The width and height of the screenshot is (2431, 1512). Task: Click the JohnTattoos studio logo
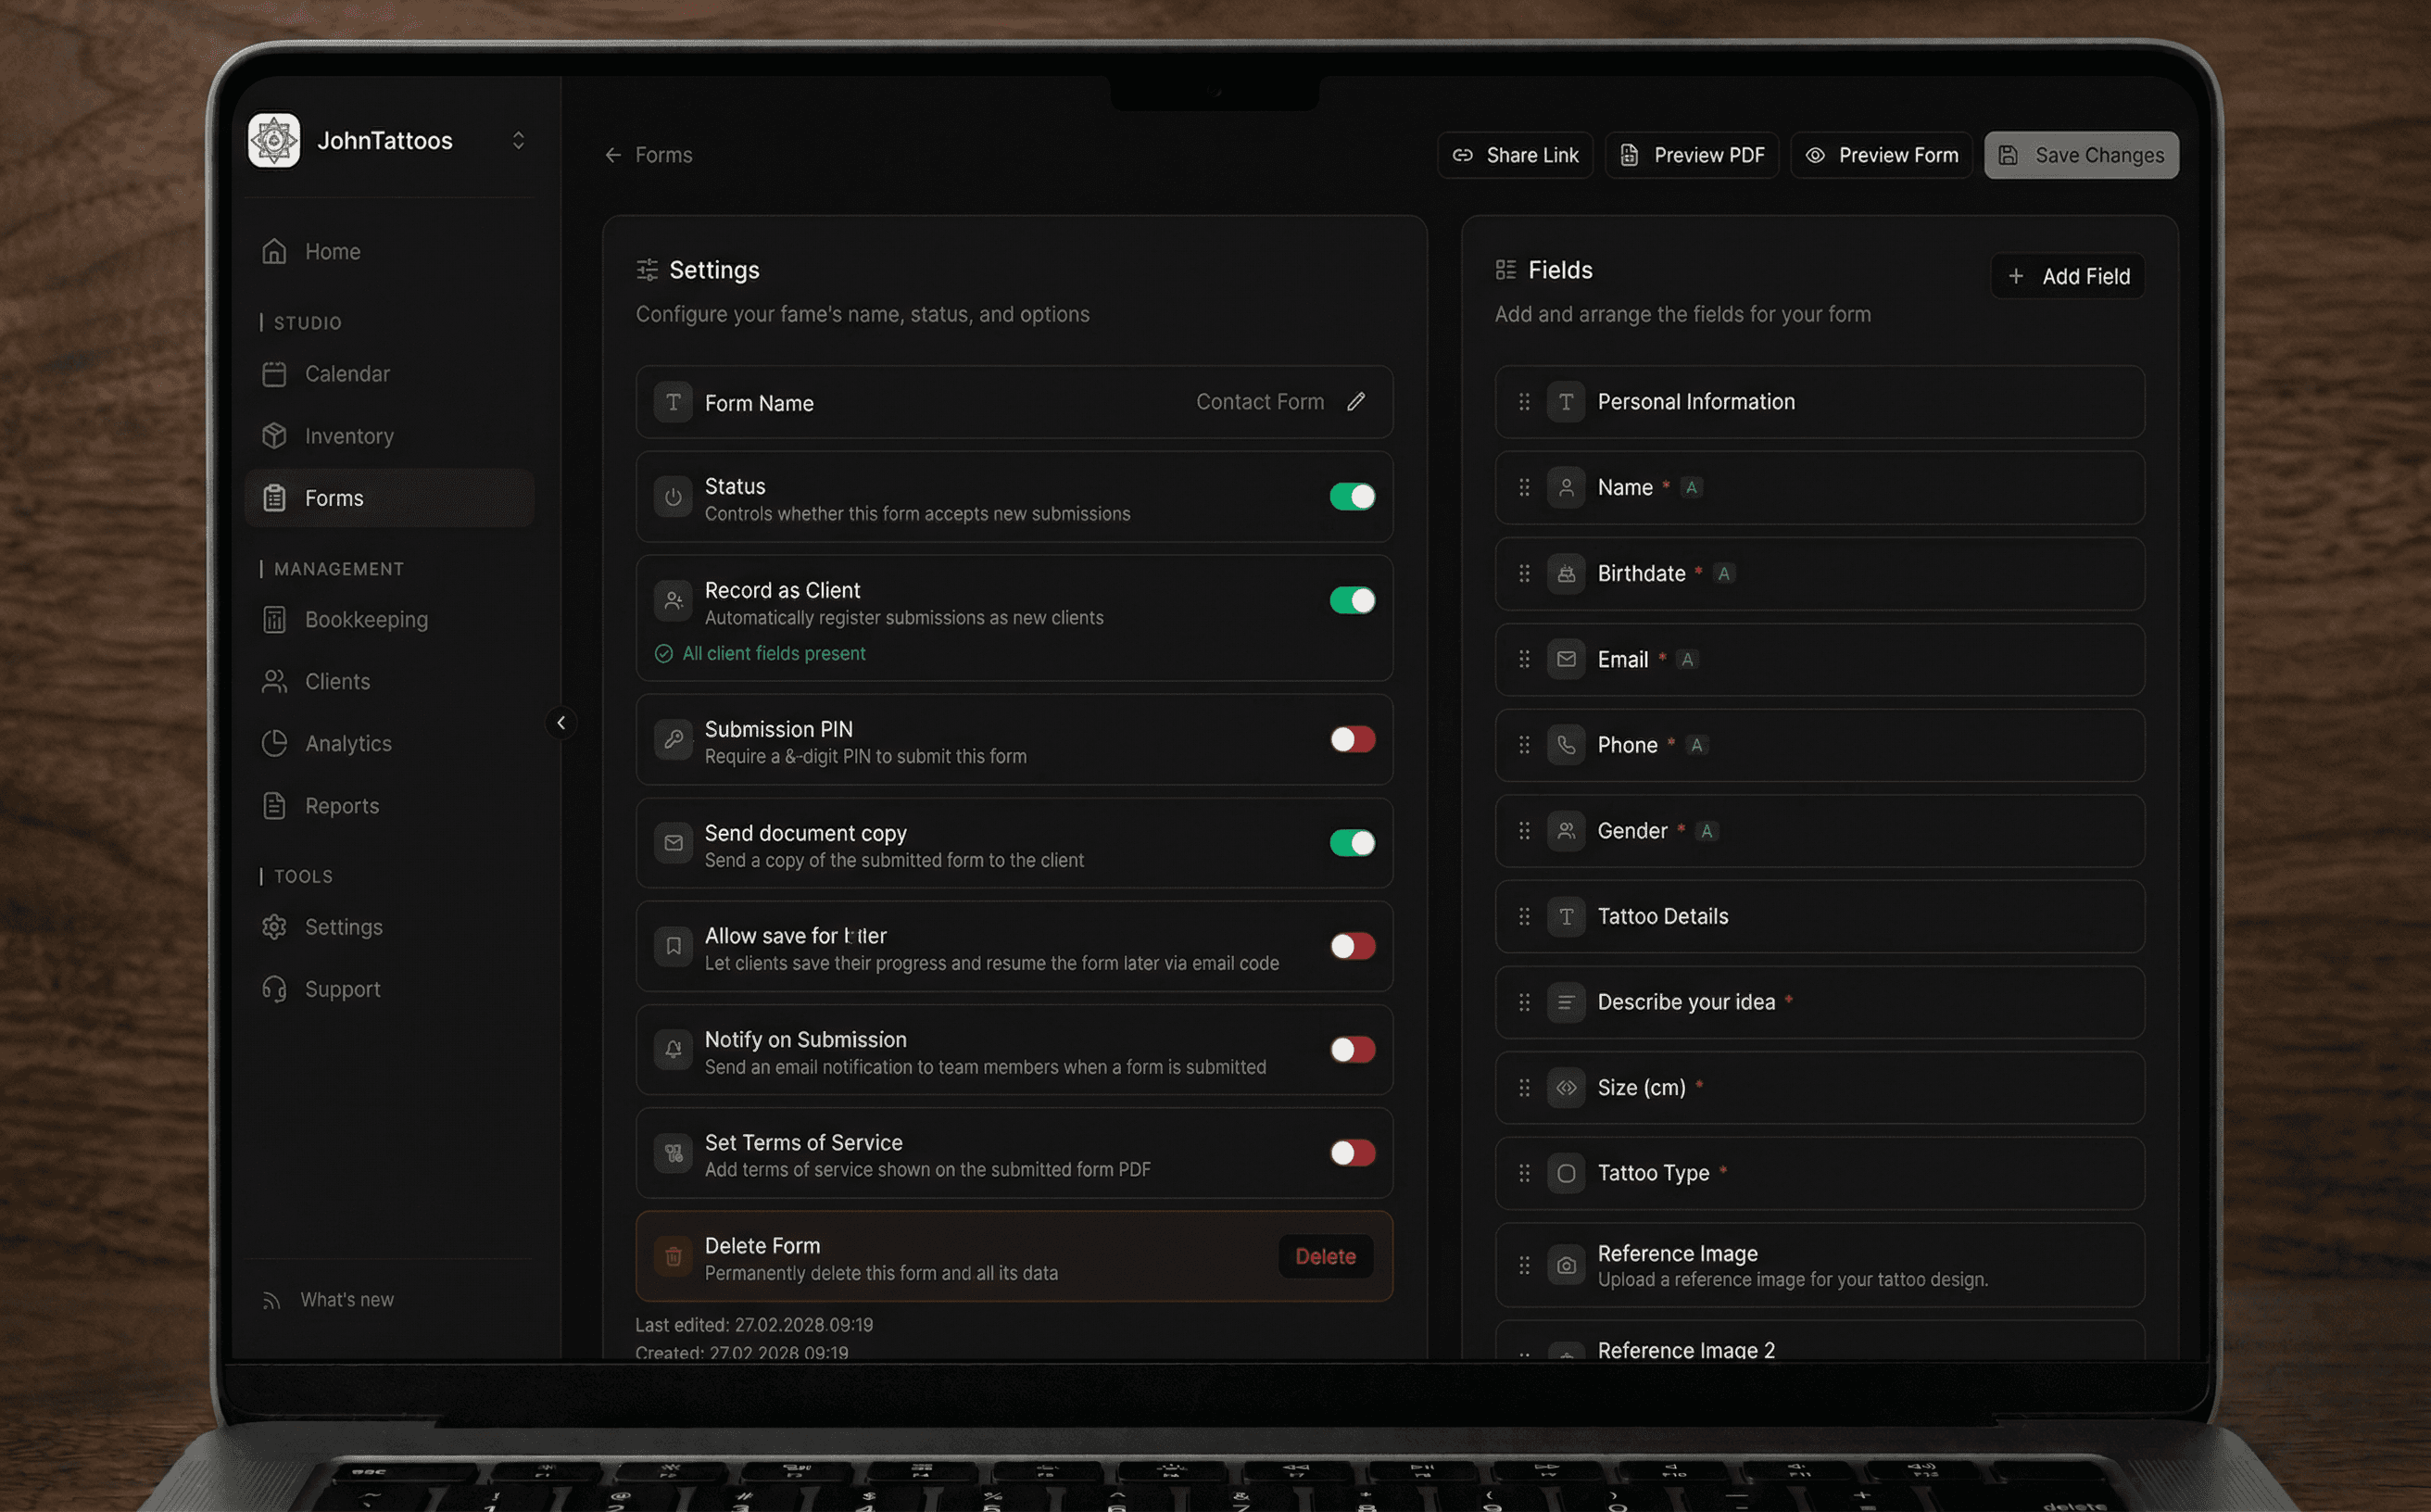(x=274, y=140)
